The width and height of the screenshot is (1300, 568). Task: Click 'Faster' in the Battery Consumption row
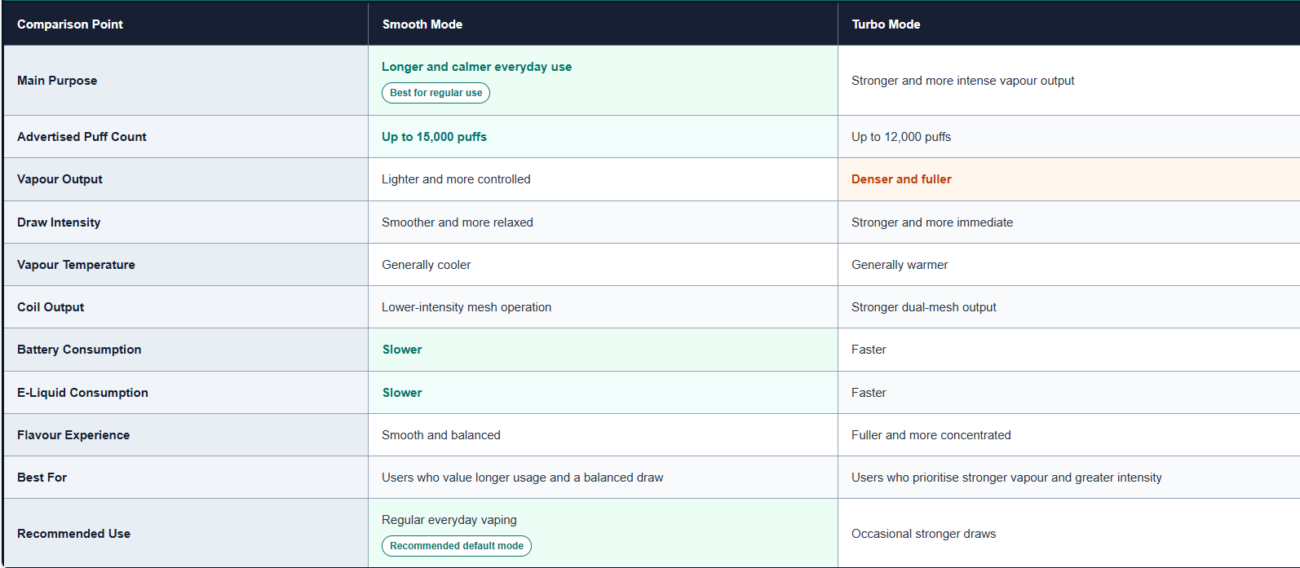click(x=869, y=350)
